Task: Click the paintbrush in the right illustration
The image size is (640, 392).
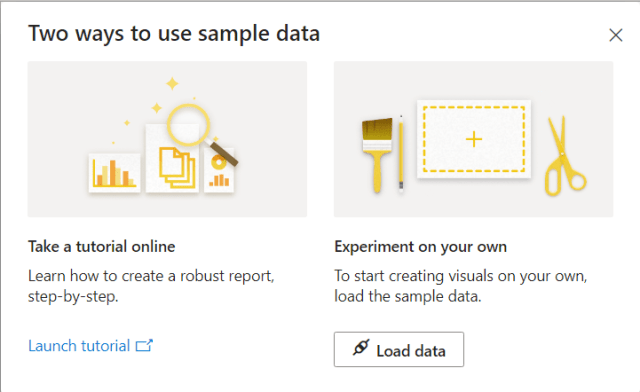Action: (377, 154)
